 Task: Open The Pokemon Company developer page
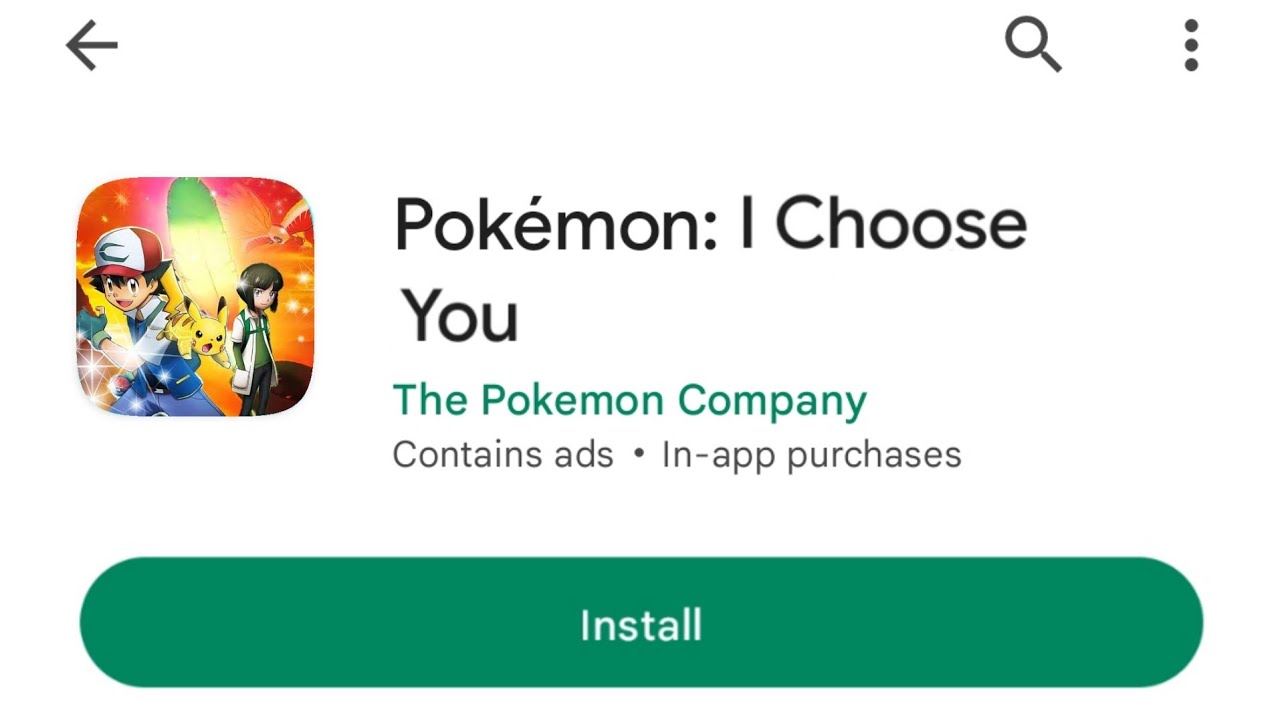point(630,401)
